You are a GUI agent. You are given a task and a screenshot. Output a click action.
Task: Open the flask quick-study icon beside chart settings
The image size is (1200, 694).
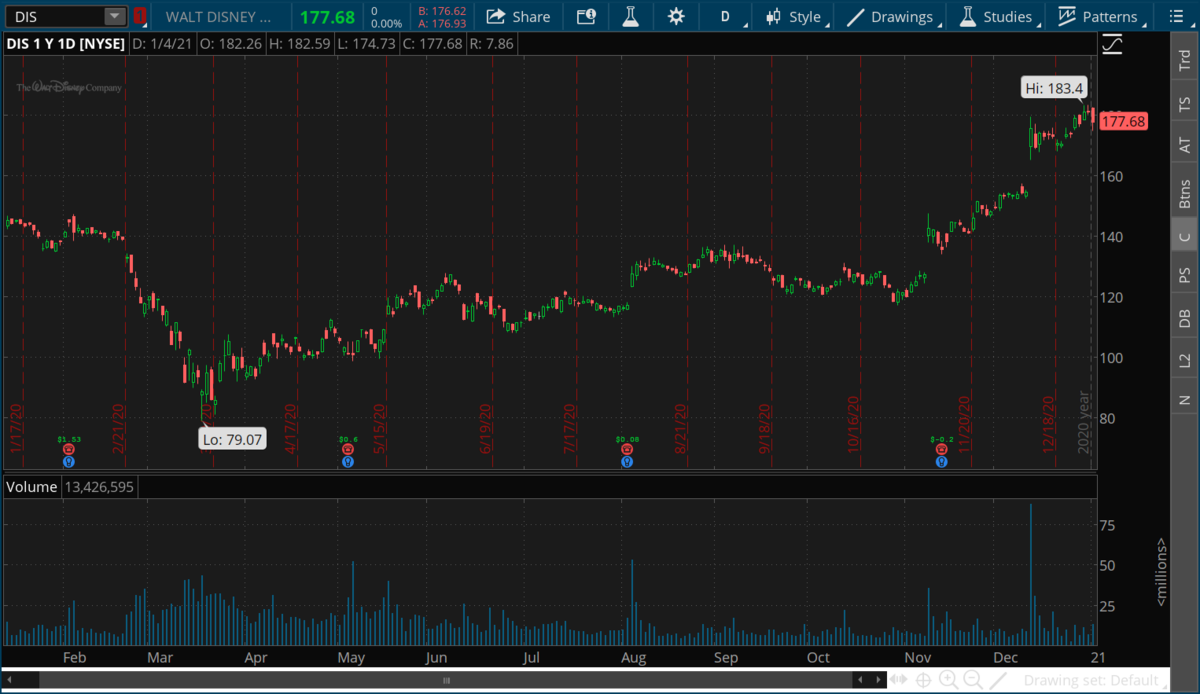click(x=630, y=16)
